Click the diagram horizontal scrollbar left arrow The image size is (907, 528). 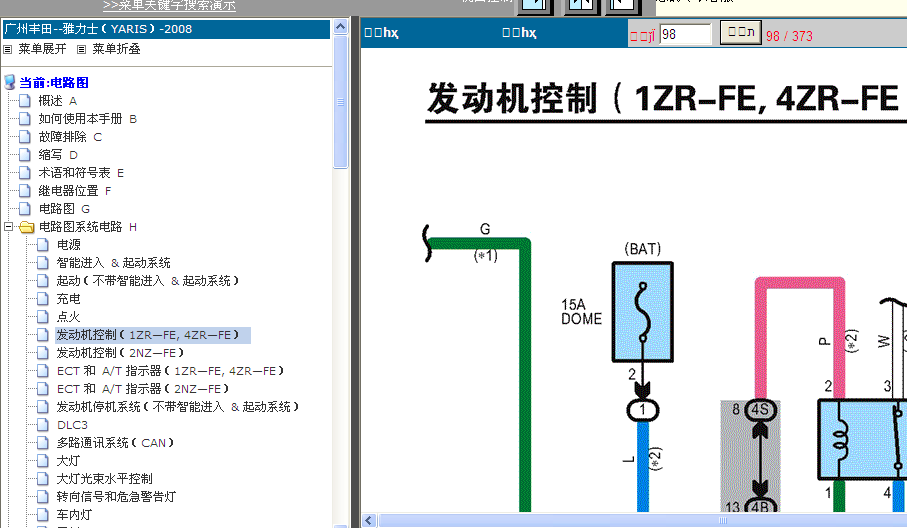(368, 520)
